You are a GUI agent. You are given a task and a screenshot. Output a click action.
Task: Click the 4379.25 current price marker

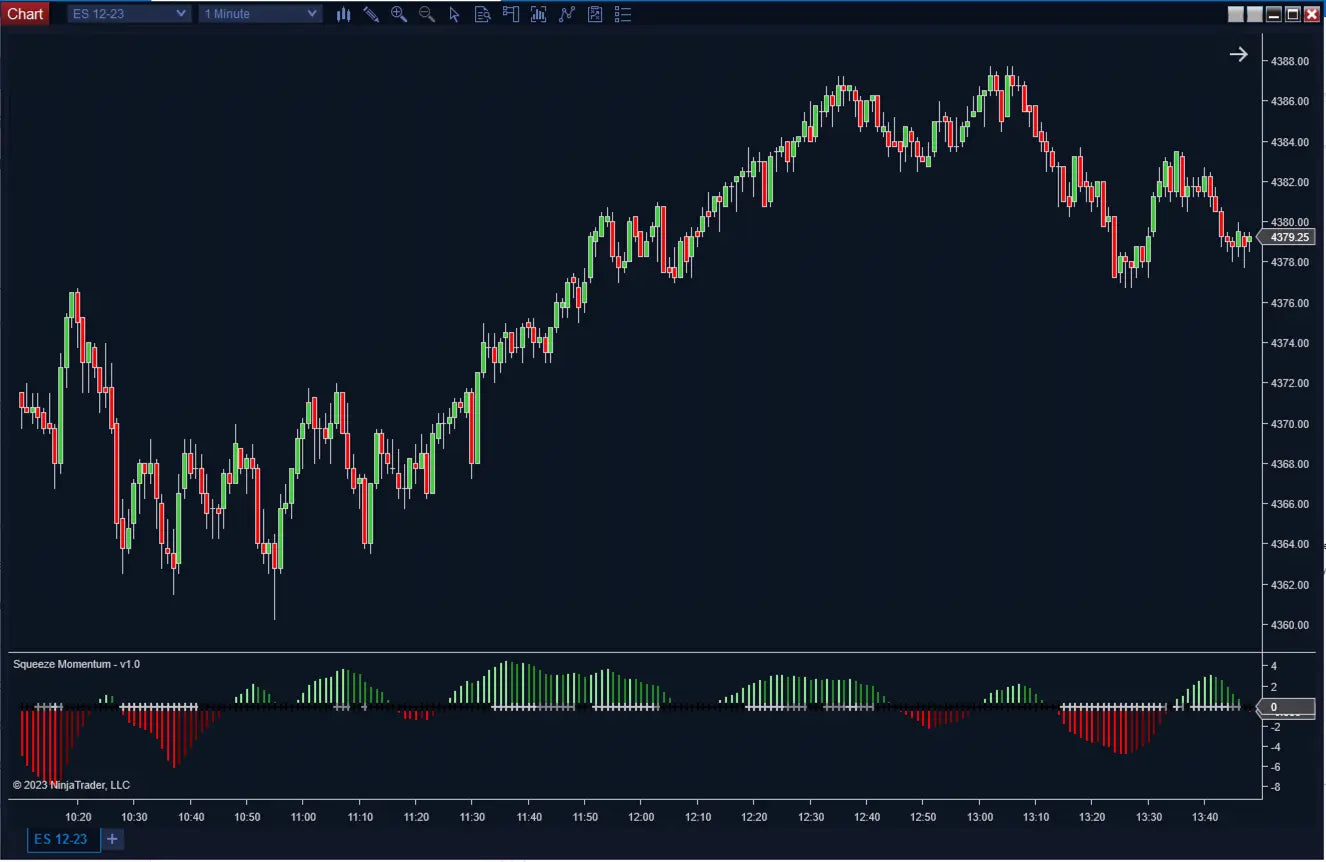click(x=1289, y=238)
